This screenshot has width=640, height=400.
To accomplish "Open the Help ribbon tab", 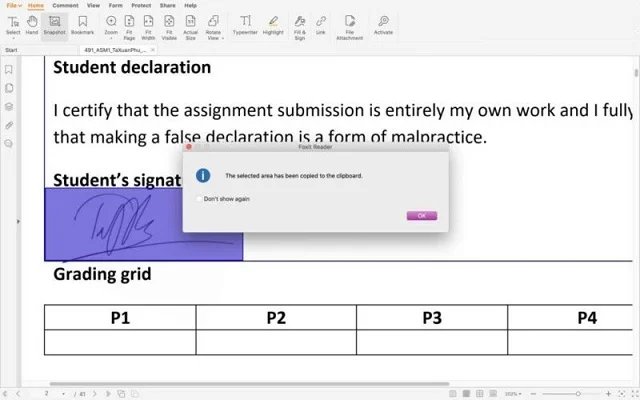I will [x=190, y=5].
